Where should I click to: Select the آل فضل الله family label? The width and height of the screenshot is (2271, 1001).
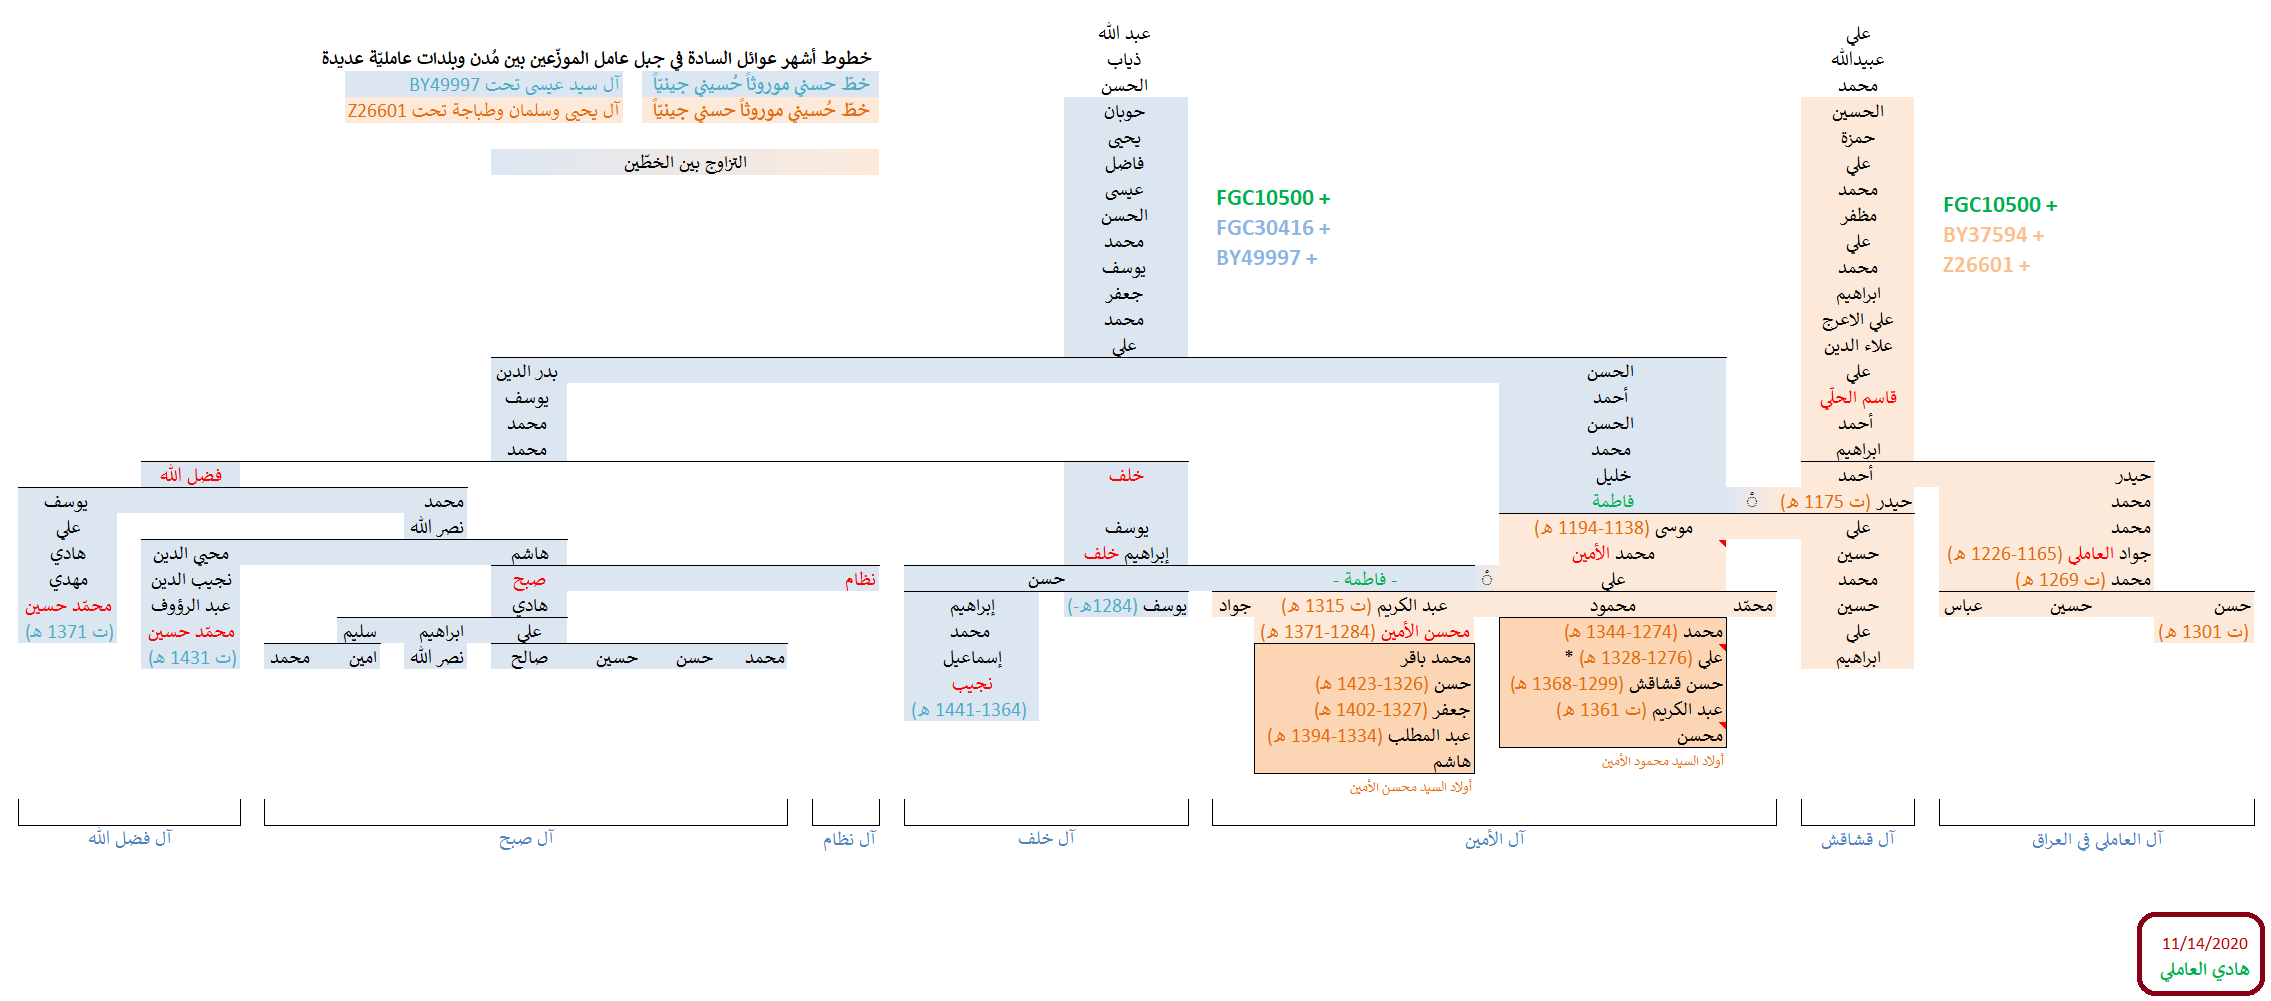pyautogui.click(x=130, y=838)
